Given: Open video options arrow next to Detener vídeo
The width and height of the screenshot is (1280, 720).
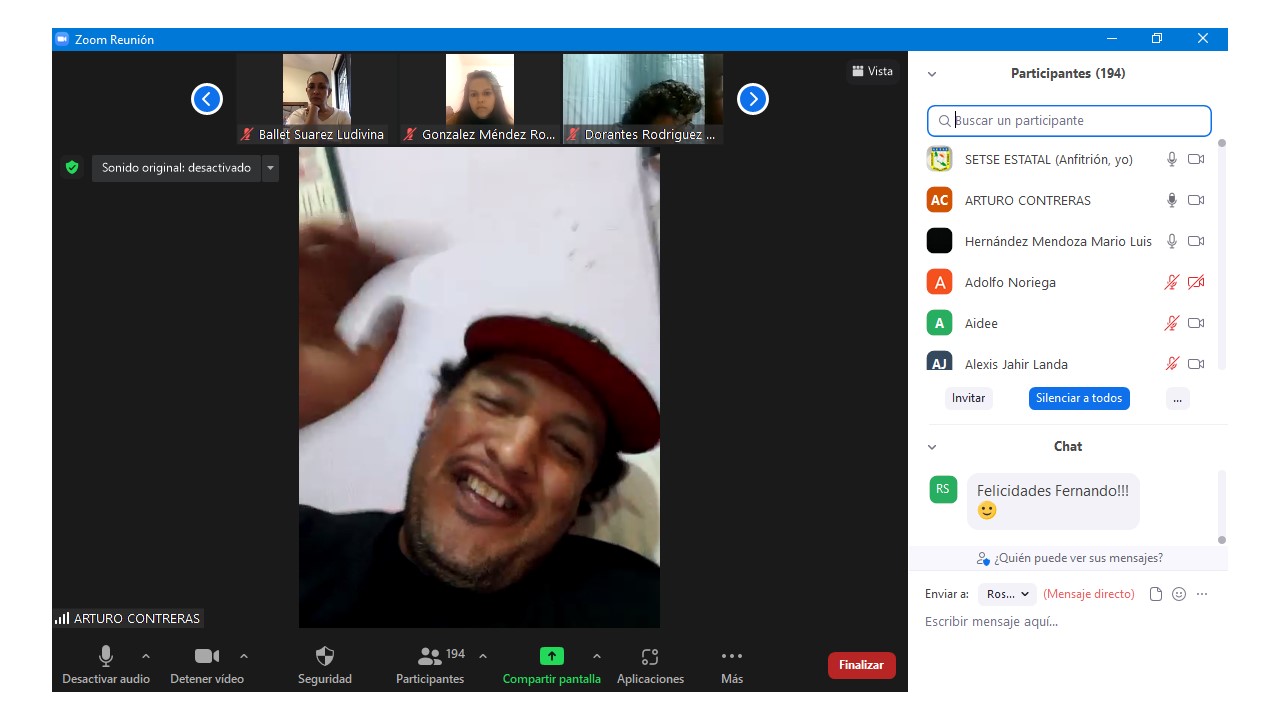Looking at the screenshot, I should click(x=244, y=656).
